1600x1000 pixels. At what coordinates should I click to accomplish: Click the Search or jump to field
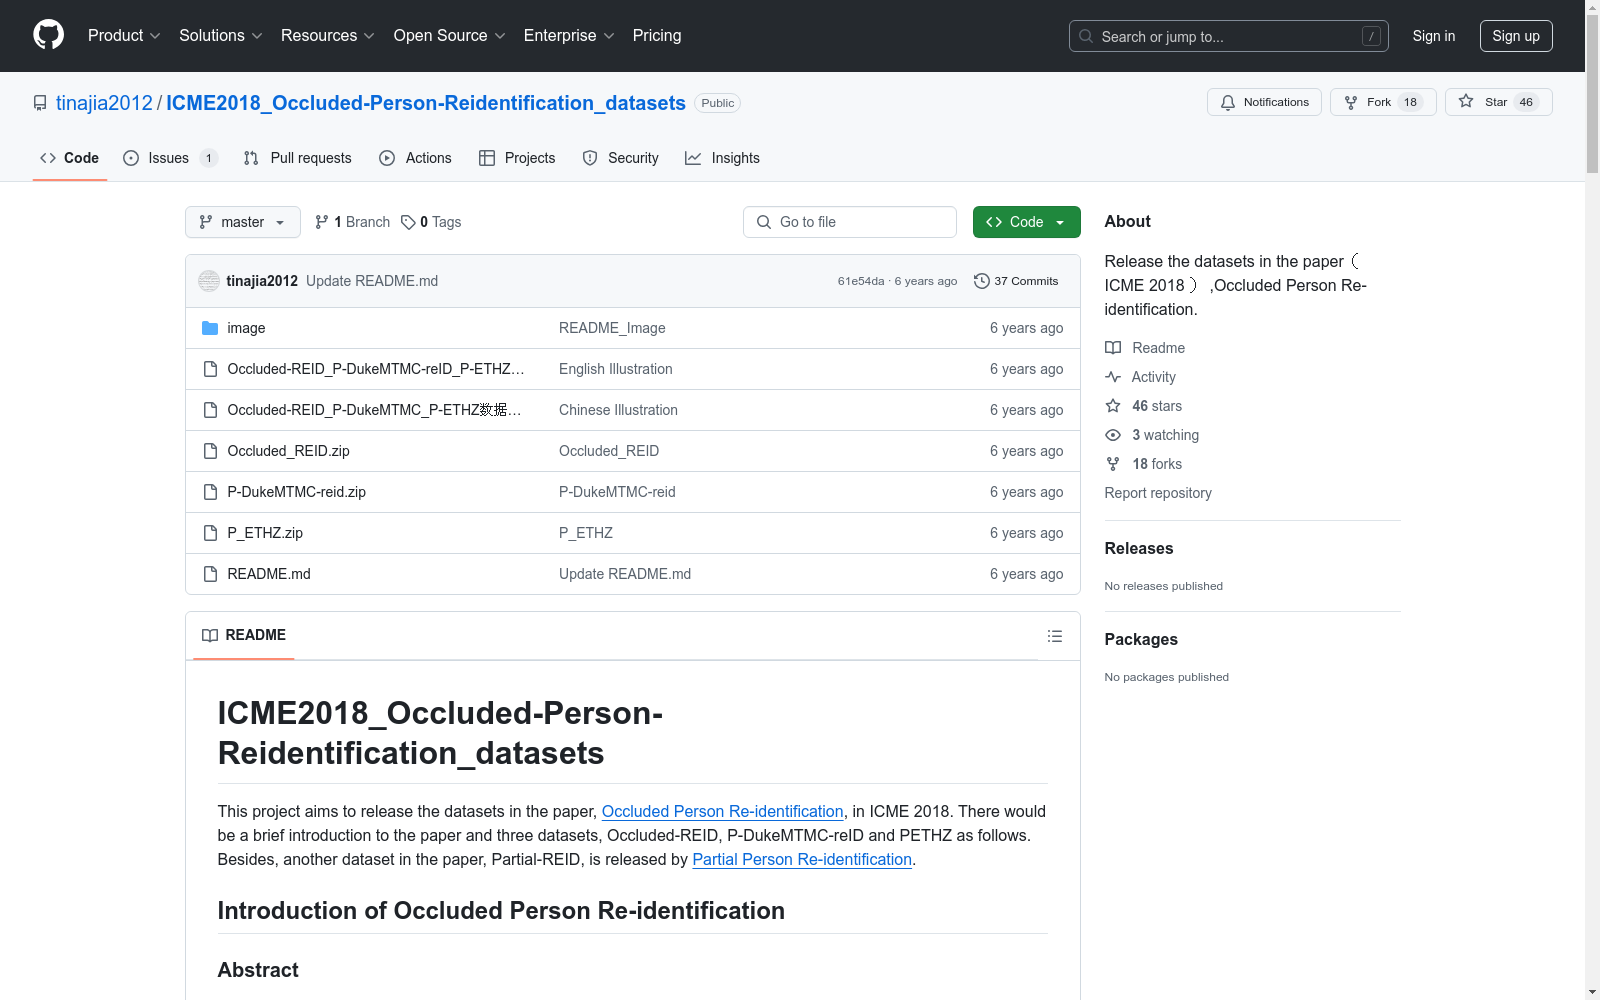[1229, 36]
